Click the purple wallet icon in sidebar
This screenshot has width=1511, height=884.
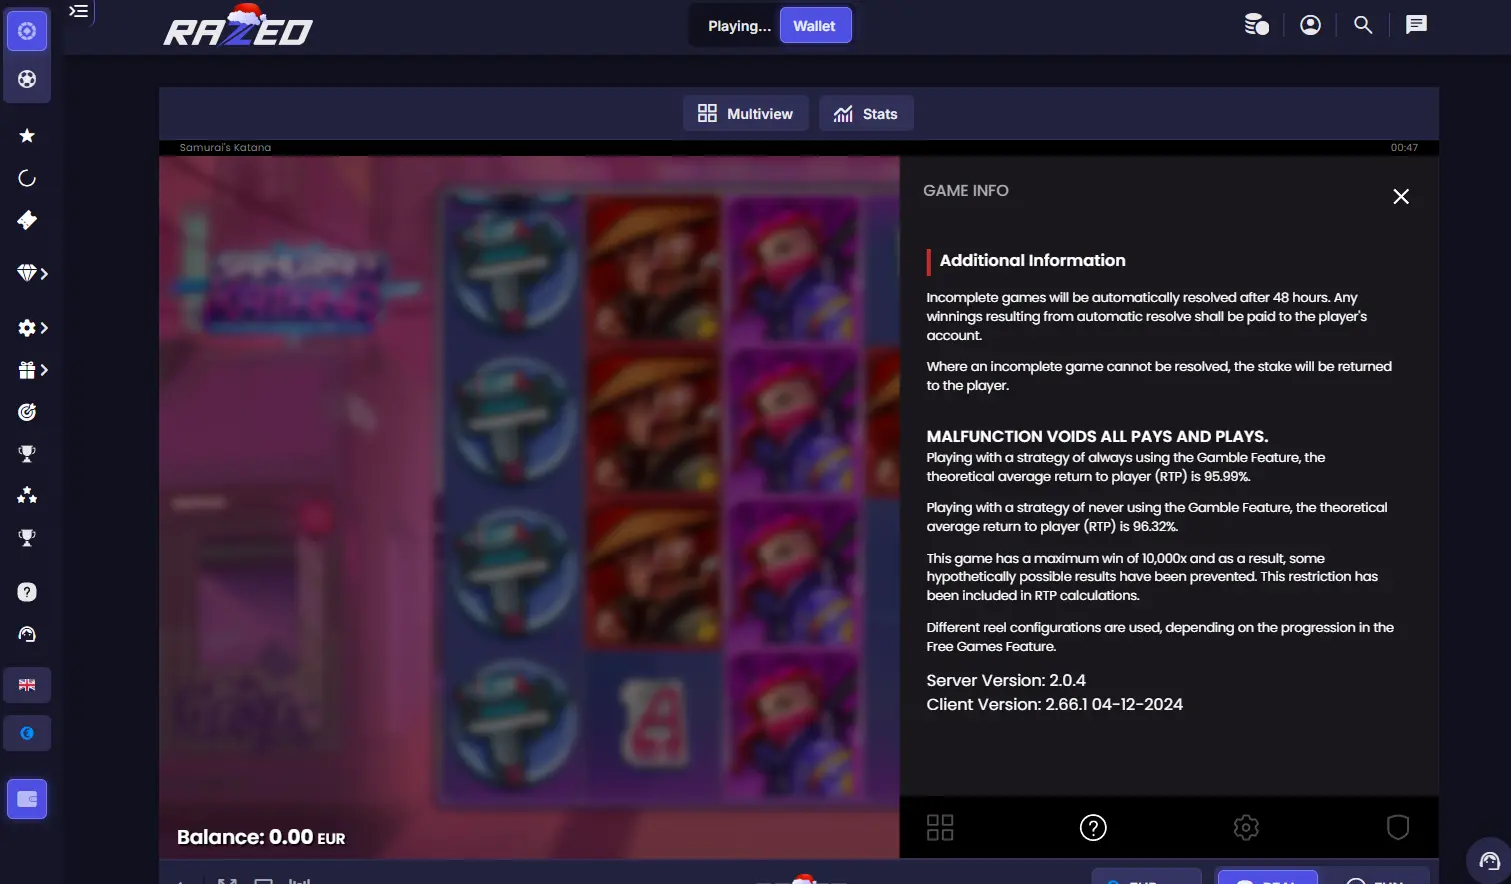27,799
